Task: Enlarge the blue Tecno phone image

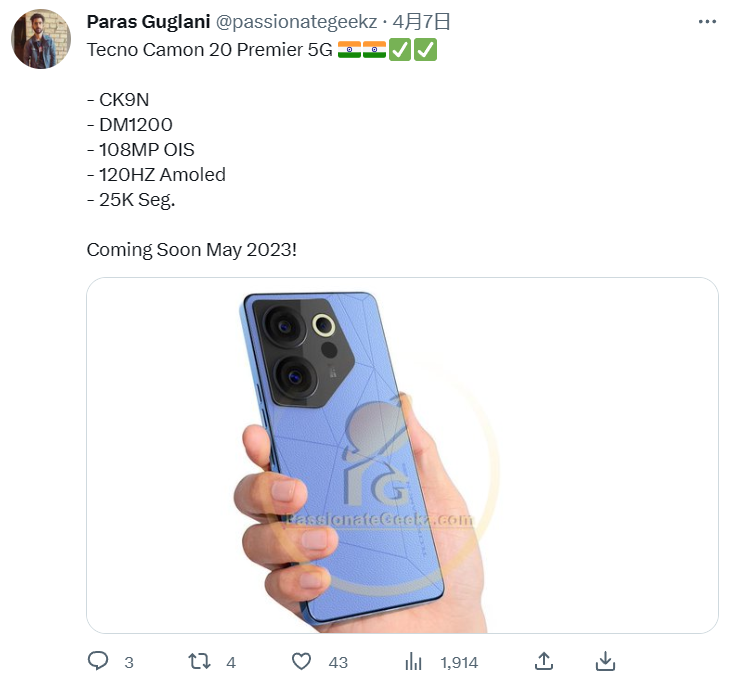Action: (402, 455)
